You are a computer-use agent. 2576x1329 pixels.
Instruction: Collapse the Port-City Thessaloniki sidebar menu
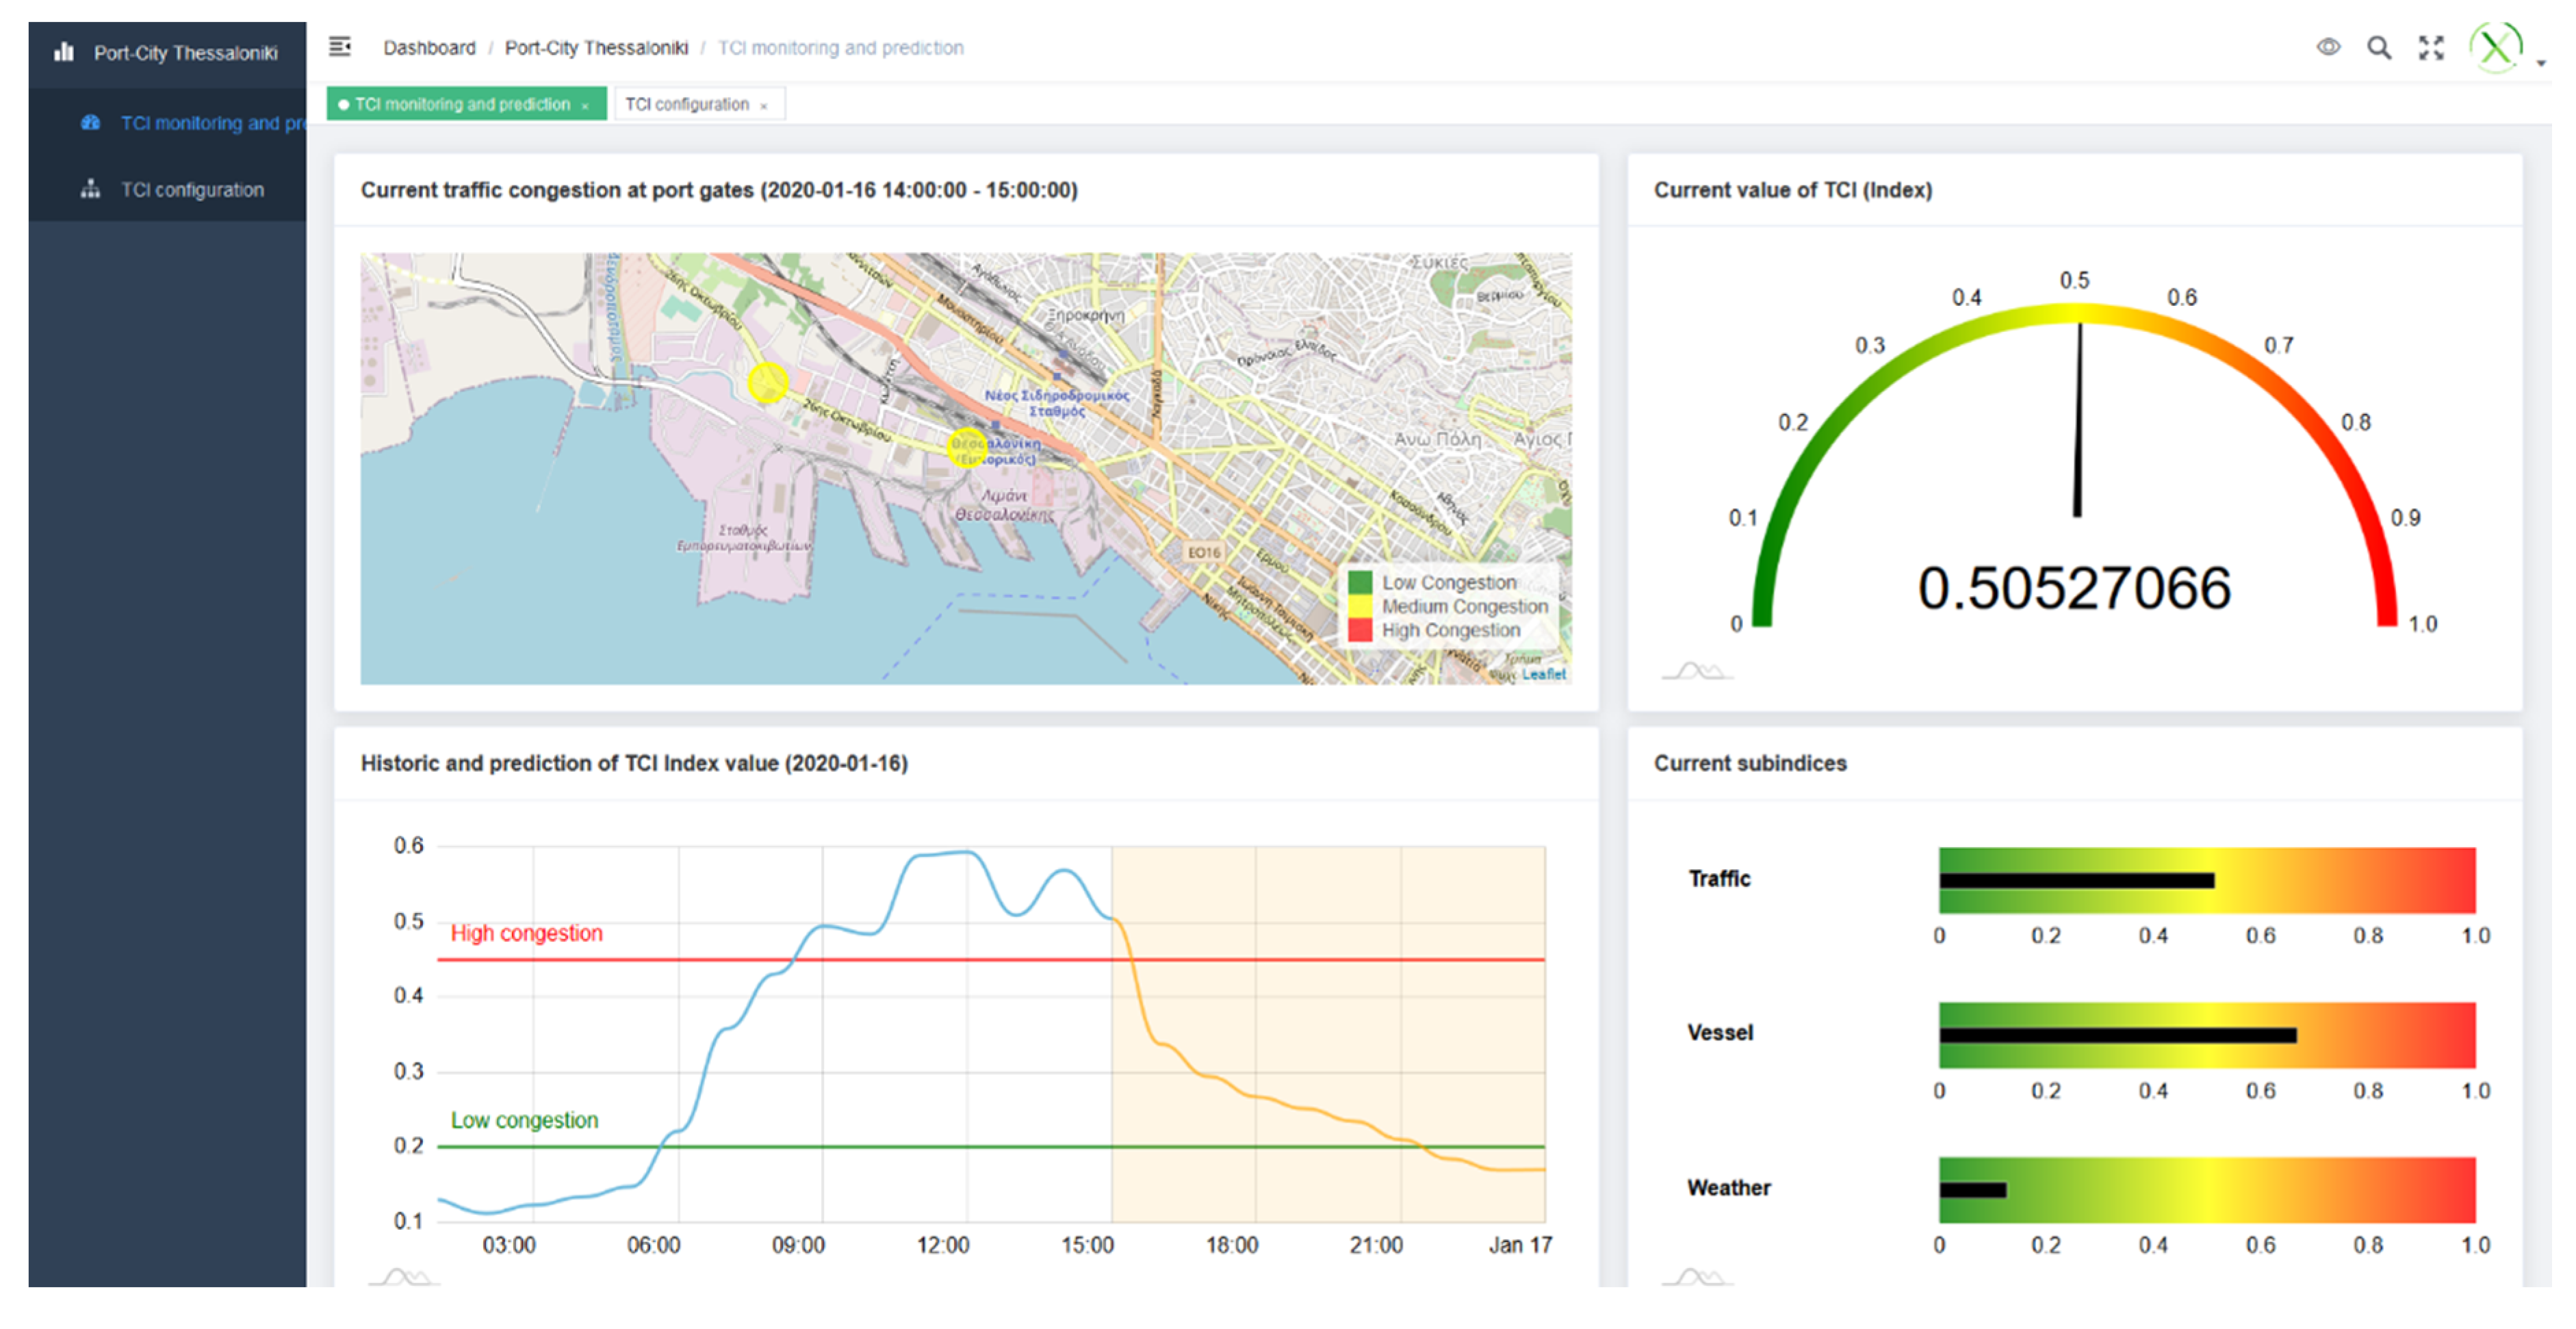point(185,53)
